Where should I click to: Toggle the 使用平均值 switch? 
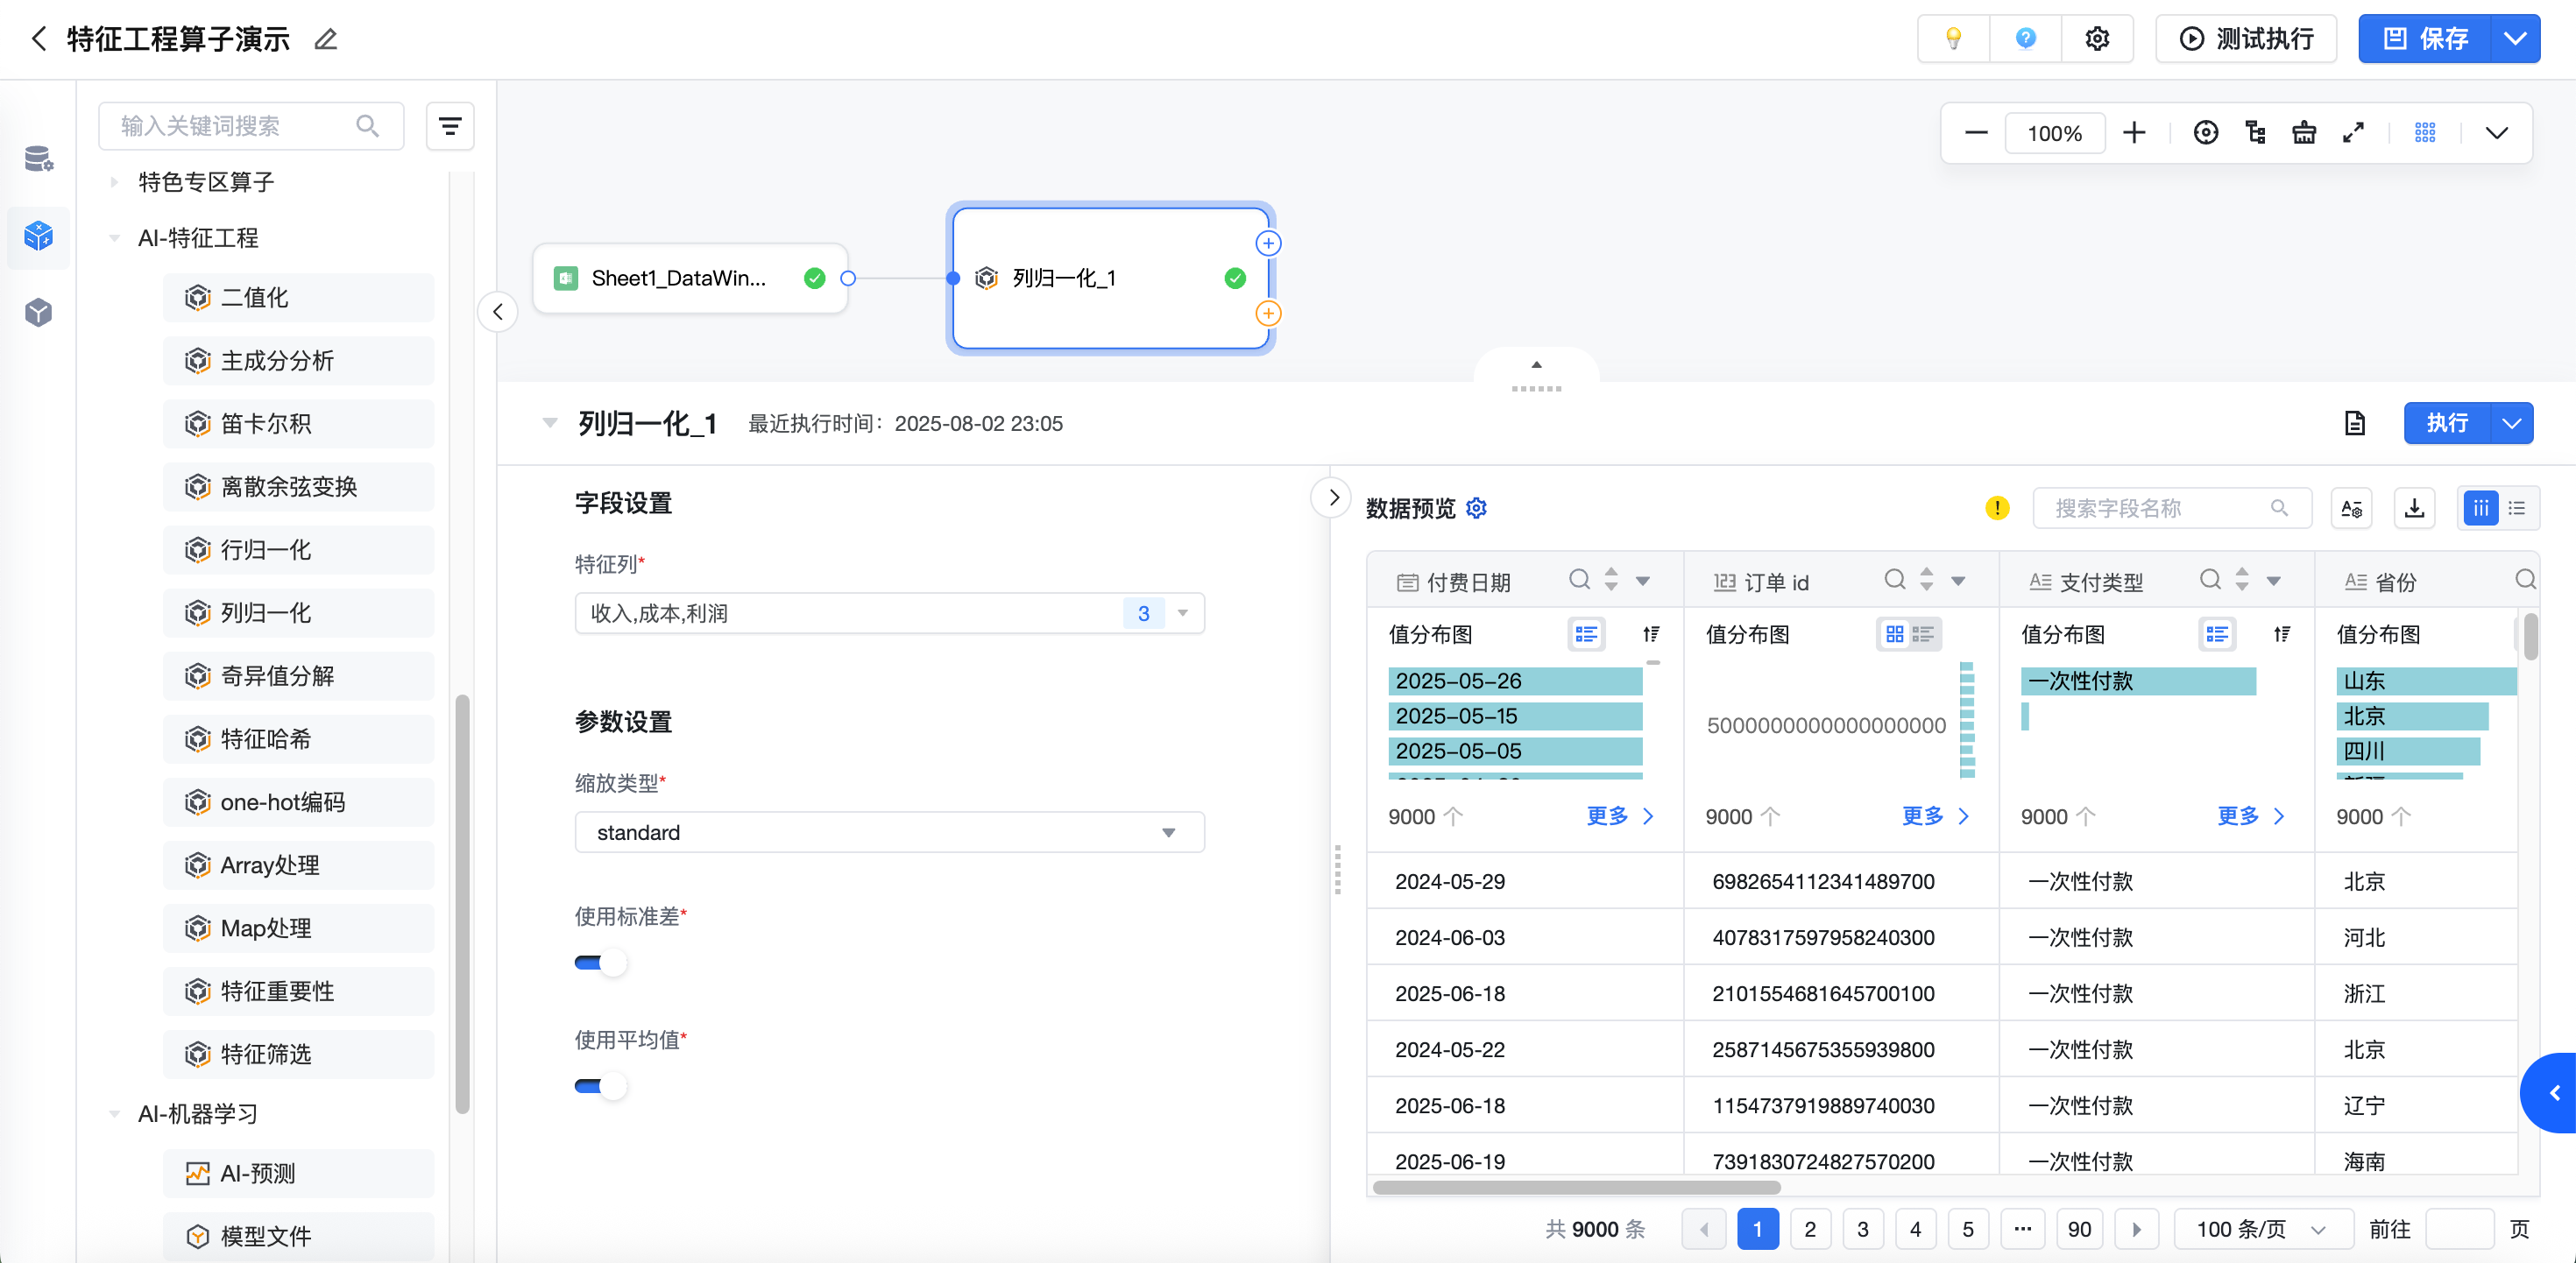coord(600,1086)
